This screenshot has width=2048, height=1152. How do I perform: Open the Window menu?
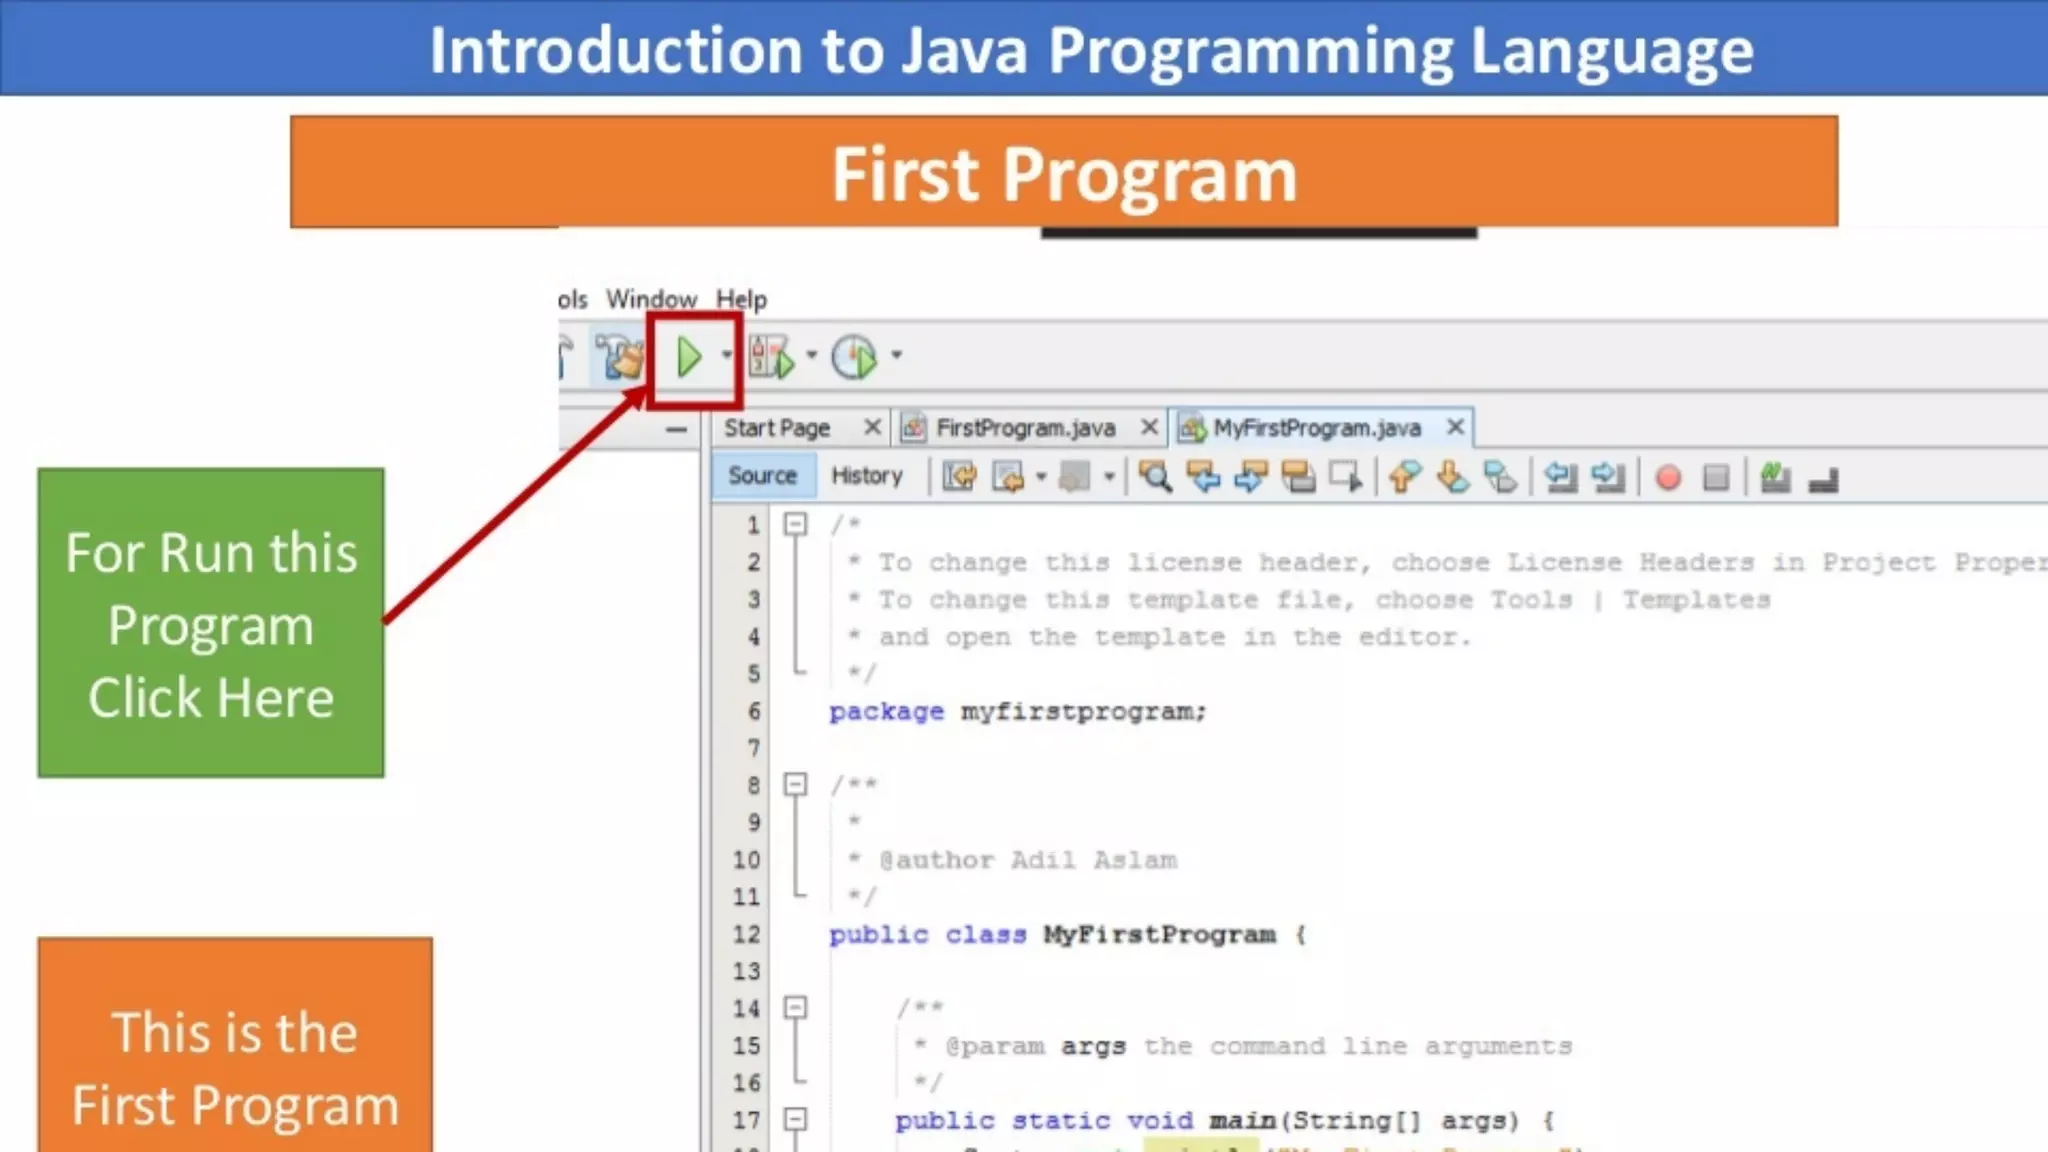[x=651, y=299]
